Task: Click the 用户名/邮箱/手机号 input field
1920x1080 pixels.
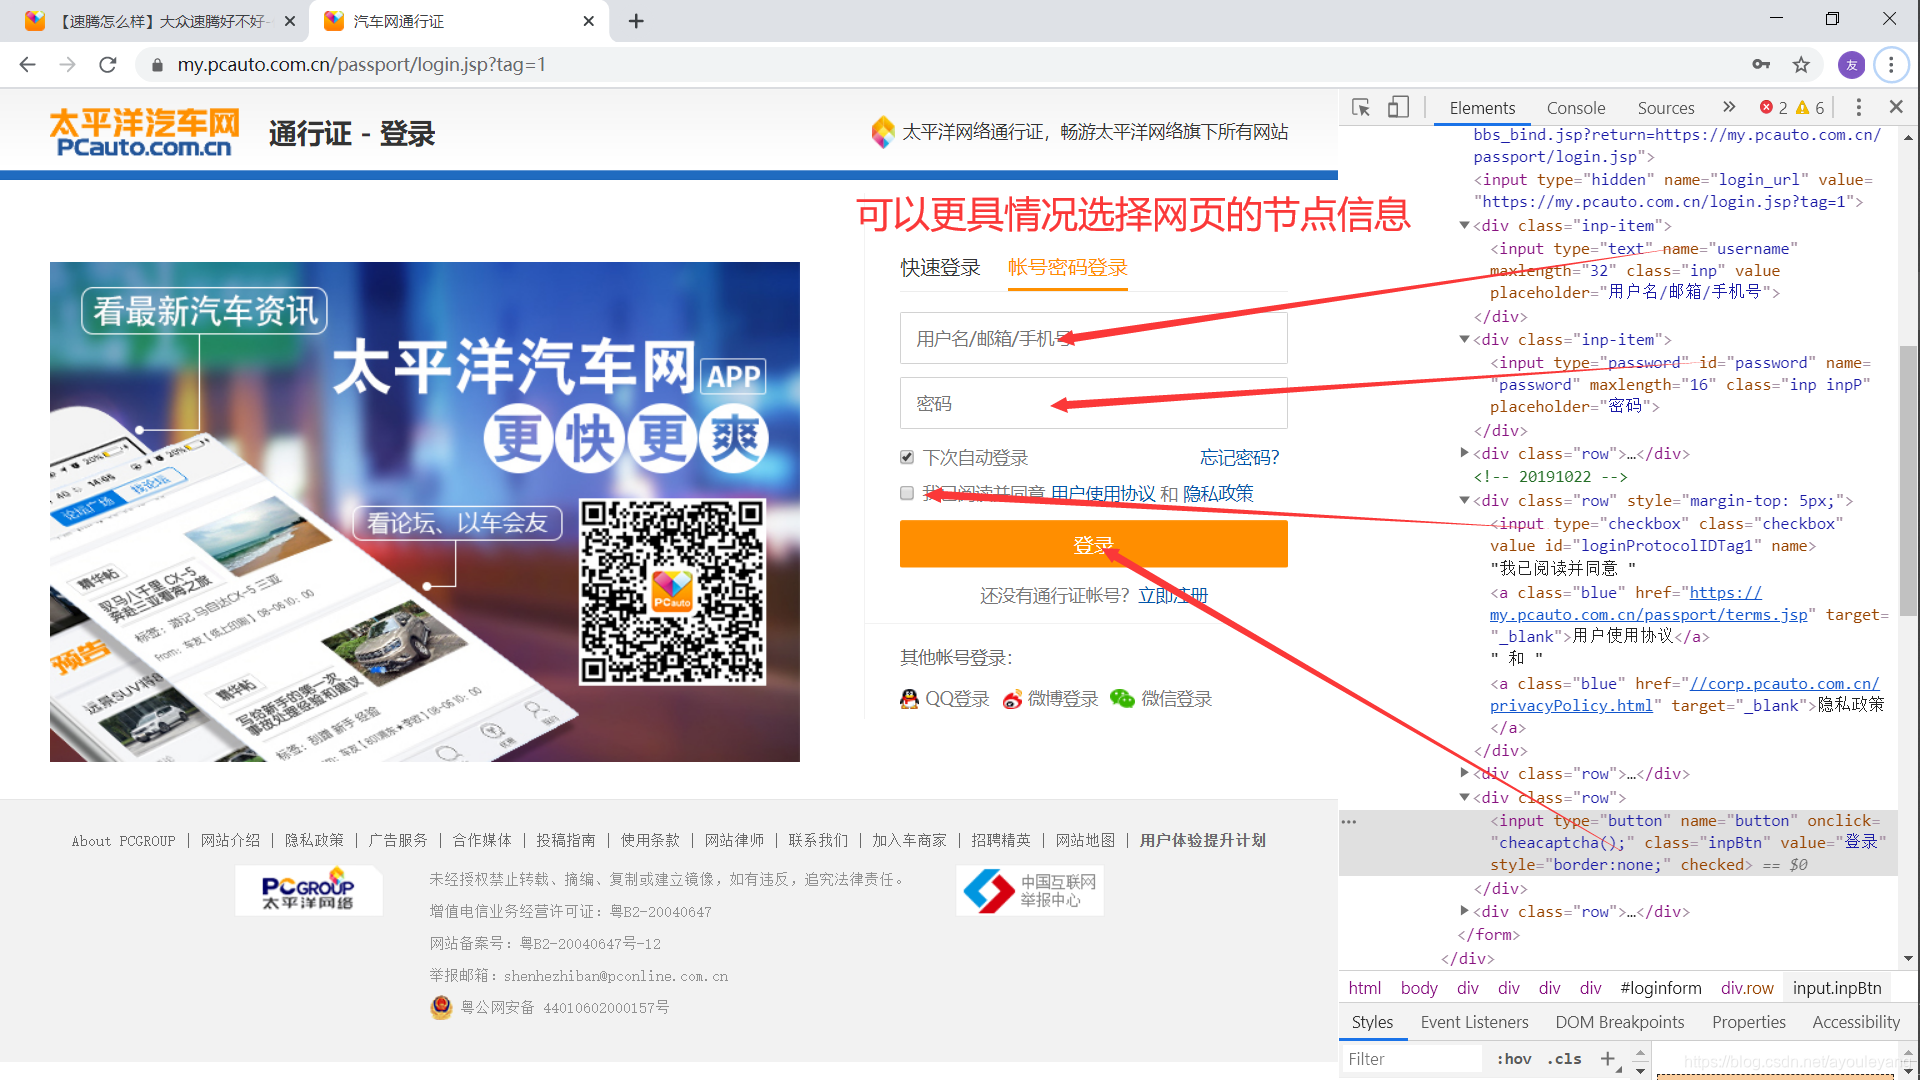Action: click(1093, 338)
